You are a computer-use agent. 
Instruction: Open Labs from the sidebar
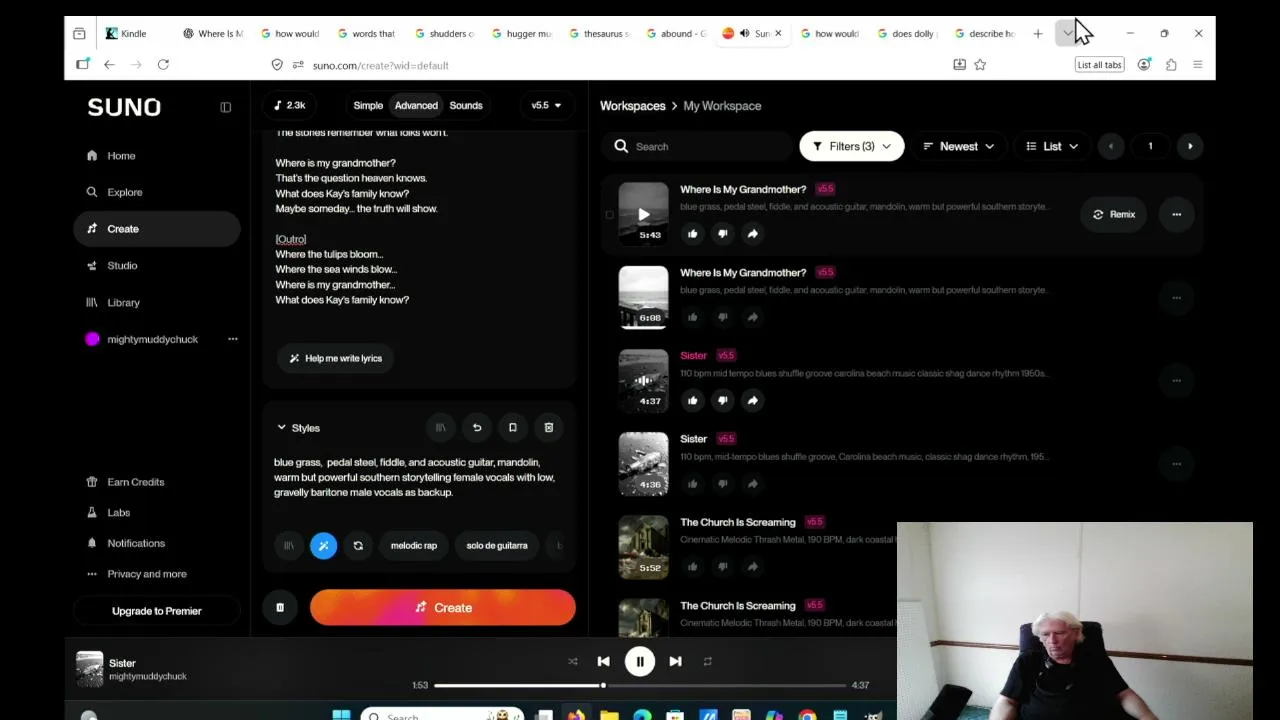click(118, 513)
